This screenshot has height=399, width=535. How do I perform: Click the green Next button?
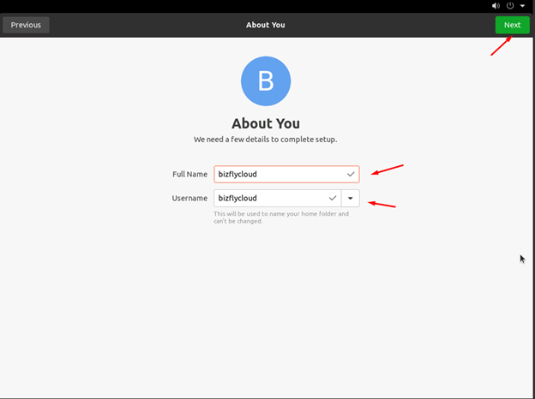512,25
